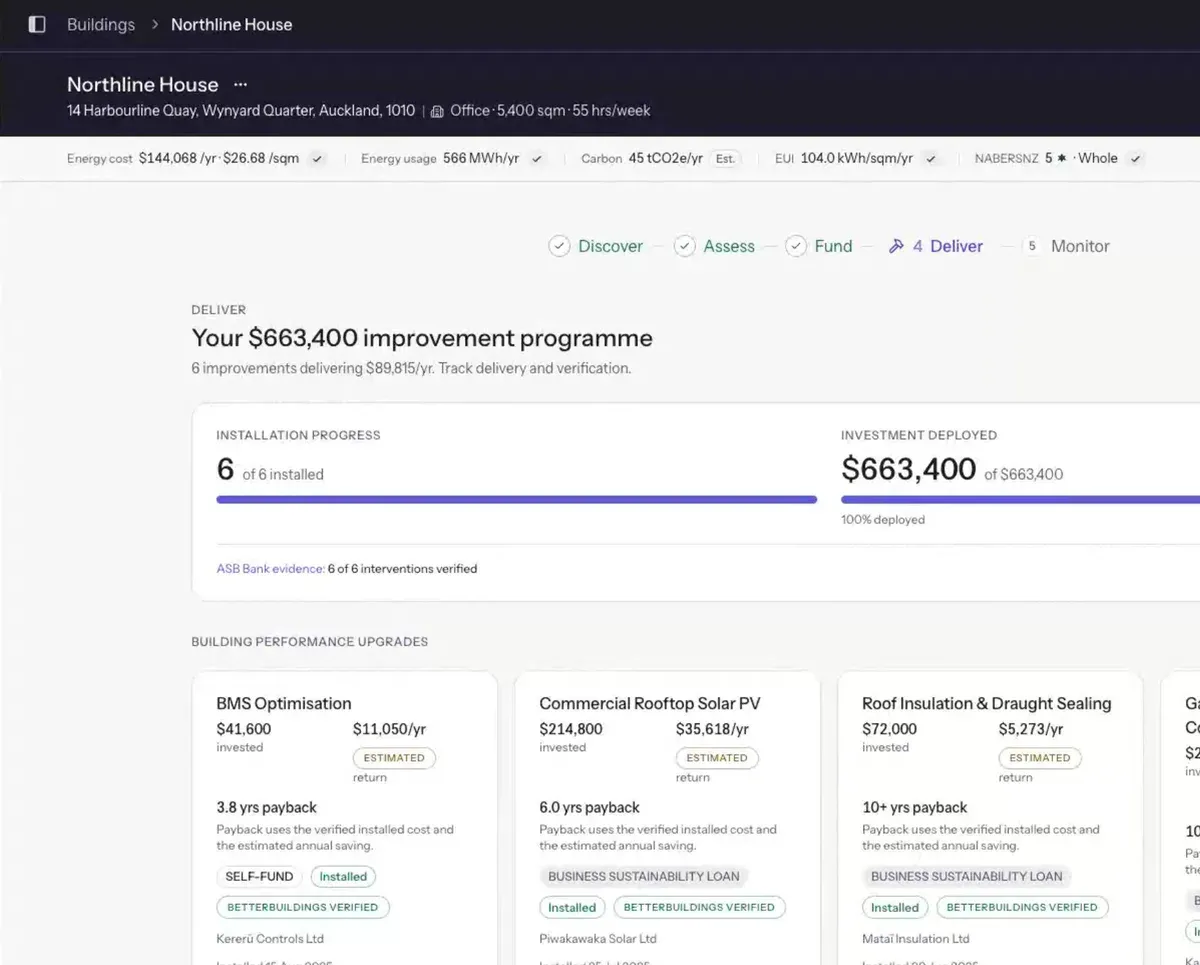Screen dimensions: 1200x965
Task: Click BUSINESS SUSTAINABILITY LOAN tag on Roof Insulation card
Action: 967,877
